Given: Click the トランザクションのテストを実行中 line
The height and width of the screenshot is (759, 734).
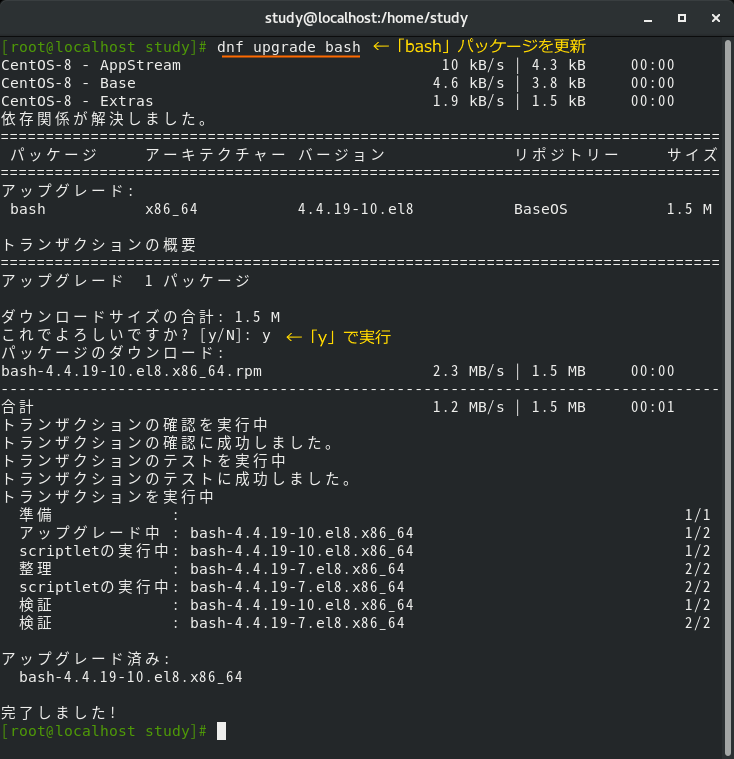Looking at the screenshot, I should tap(144, 461).
